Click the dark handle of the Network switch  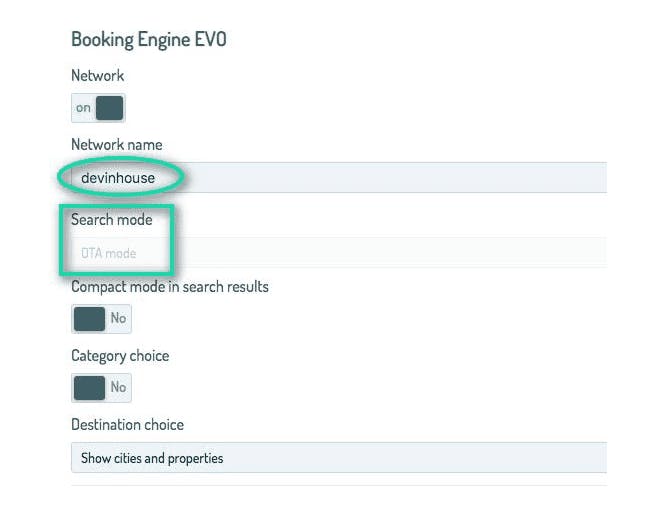tap(109, 108)
